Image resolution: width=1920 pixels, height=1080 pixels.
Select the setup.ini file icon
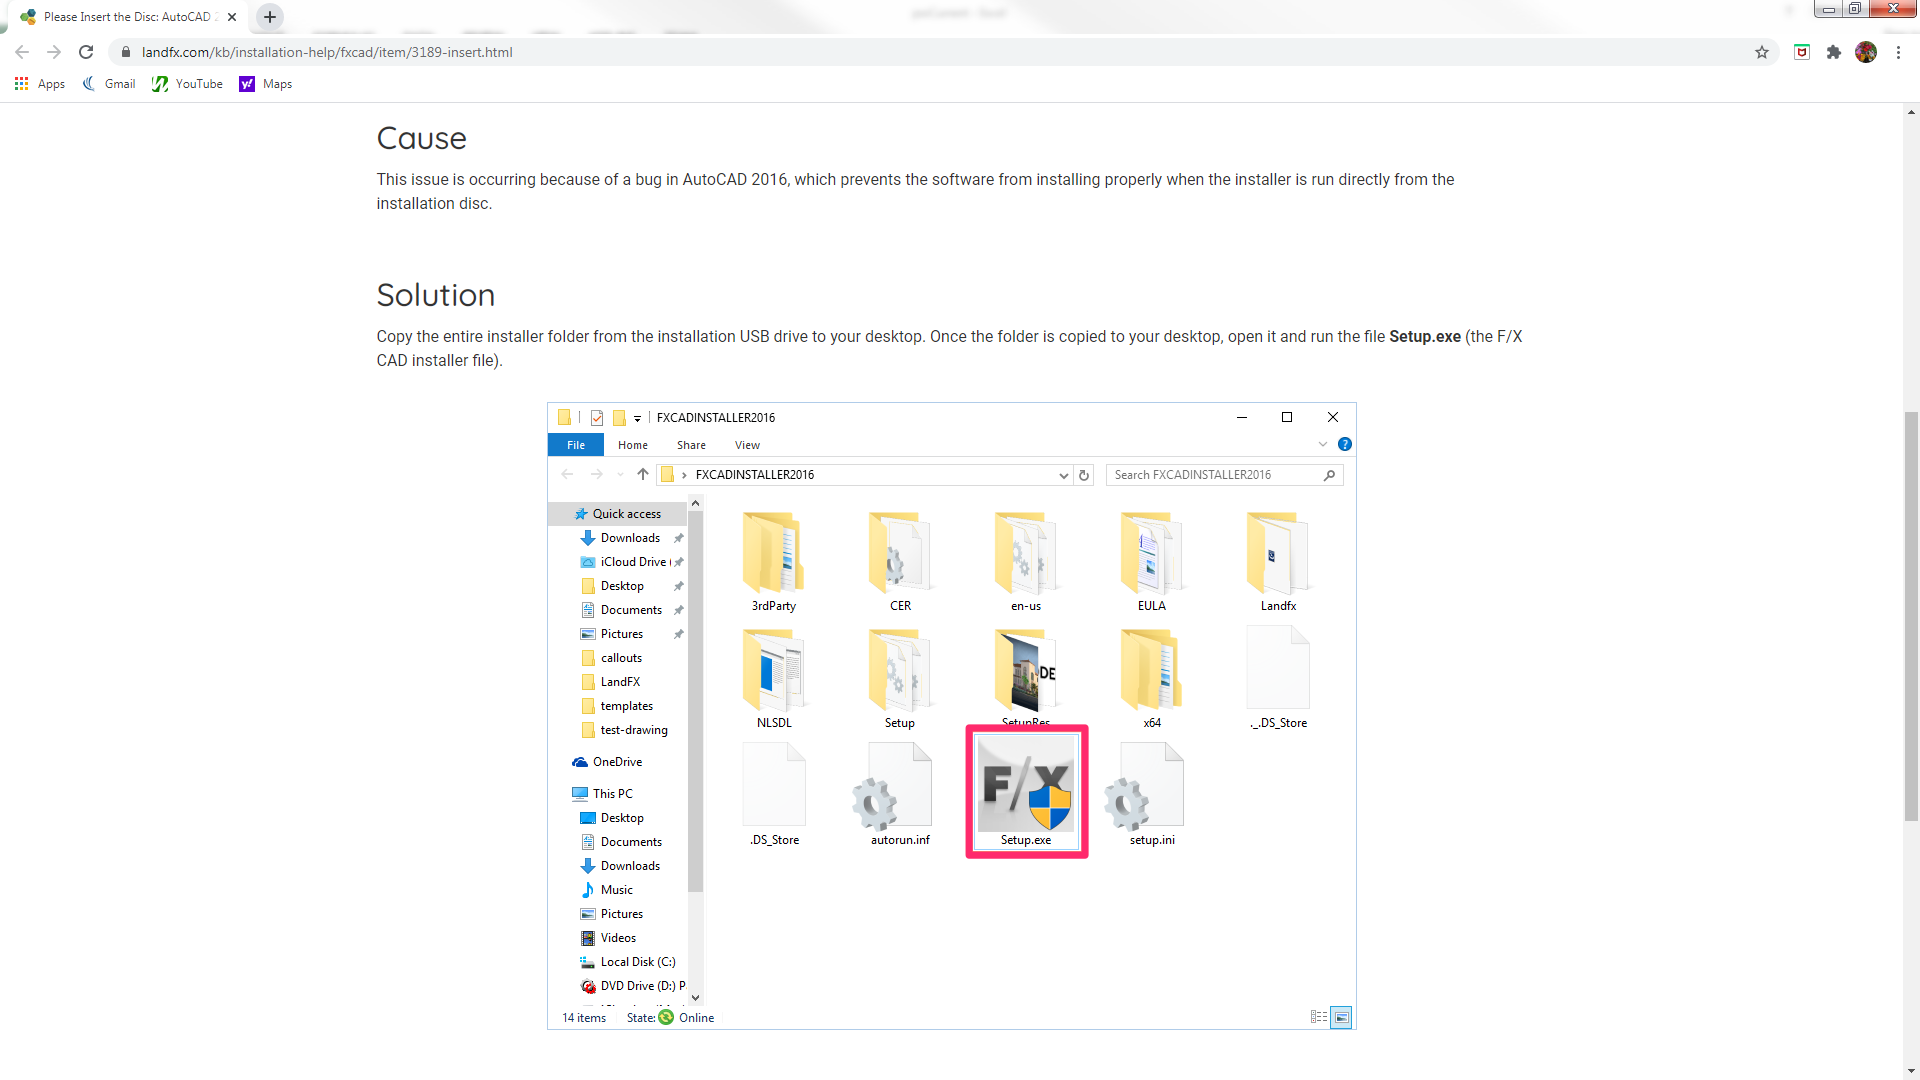tap(1144, 786)
